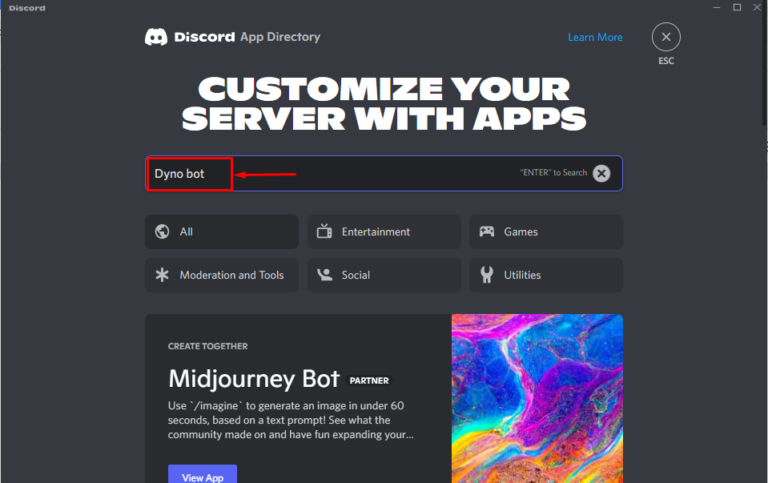Close App Directory via ESC circle

[666, 37]
